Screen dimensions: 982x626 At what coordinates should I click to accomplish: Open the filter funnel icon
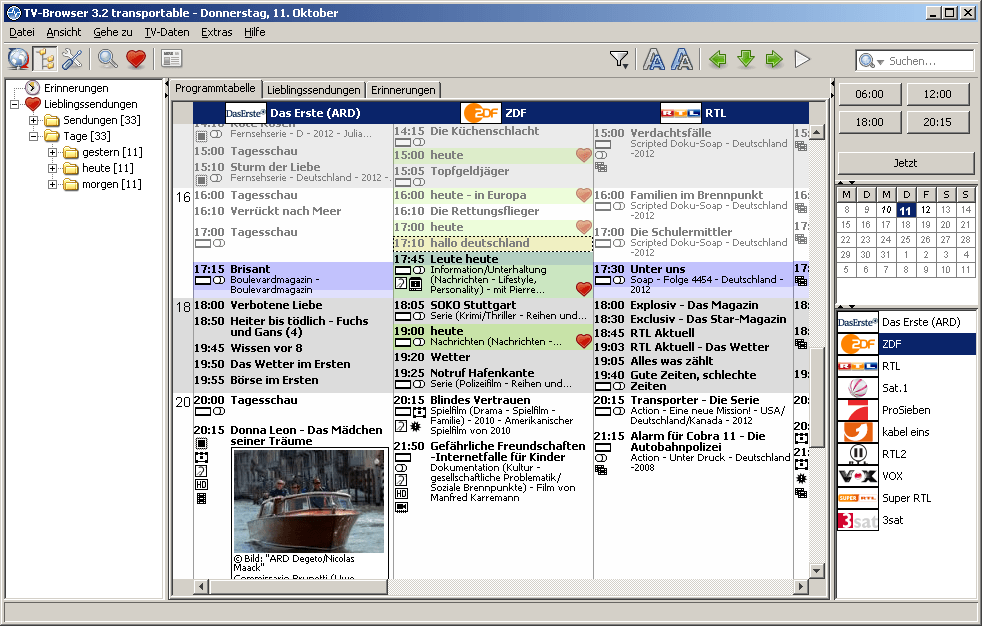pos(619,59)
